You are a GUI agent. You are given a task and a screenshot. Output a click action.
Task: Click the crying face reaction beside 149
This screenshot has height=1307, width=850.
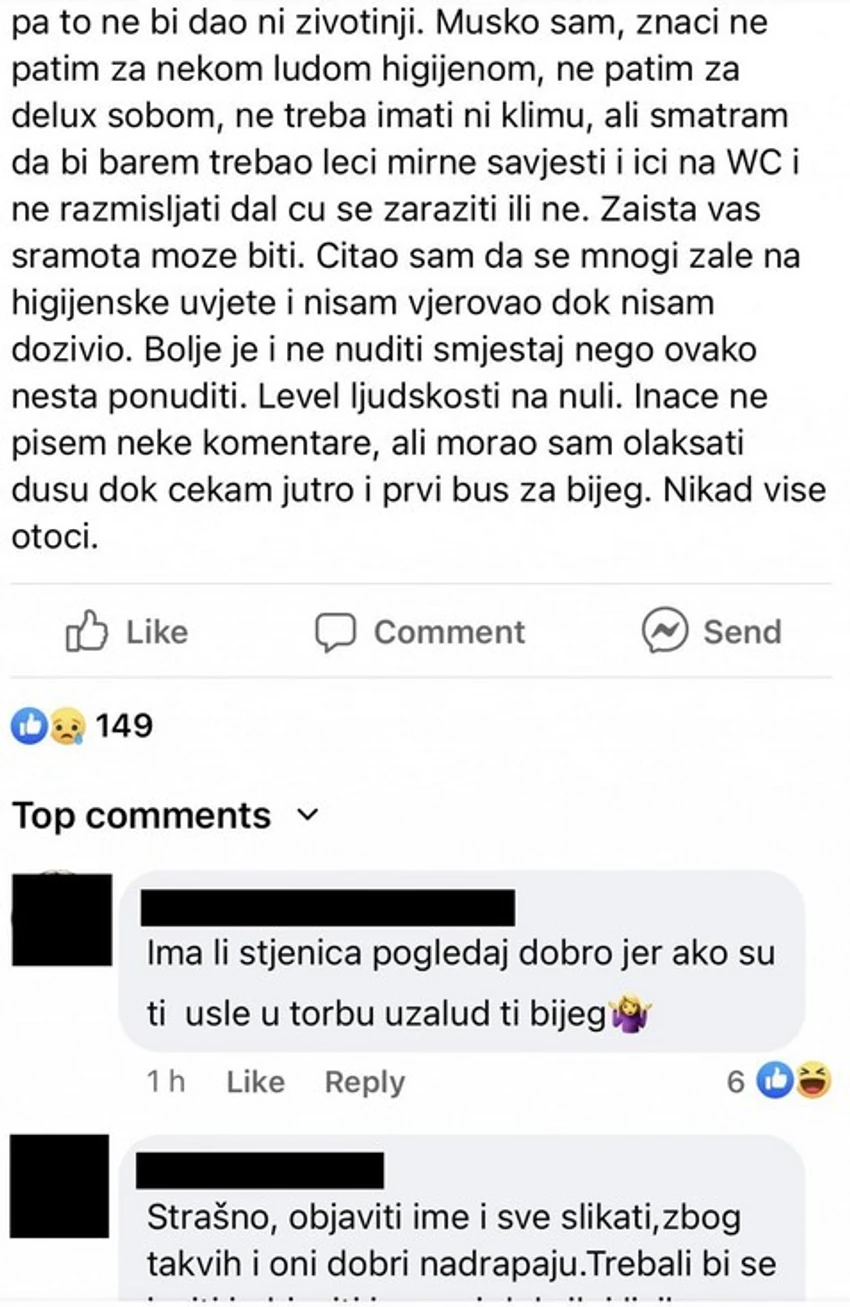(x=68, y=725)
